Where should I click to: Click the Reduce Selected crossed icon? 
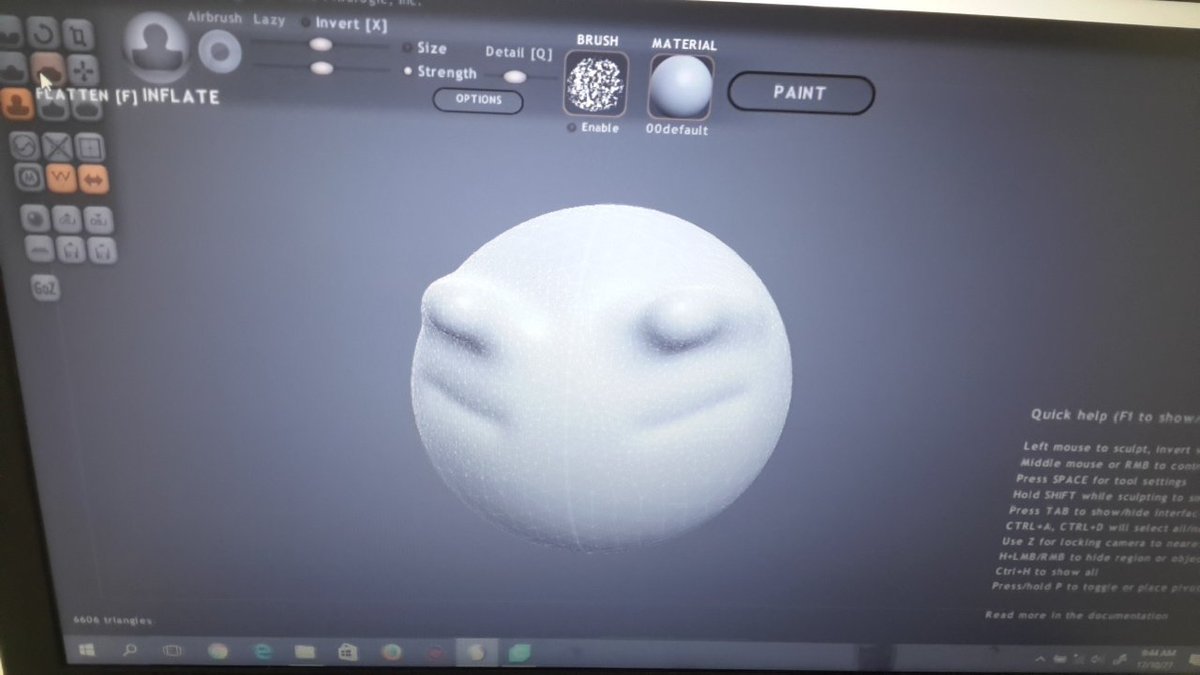(x=57, y=147)
